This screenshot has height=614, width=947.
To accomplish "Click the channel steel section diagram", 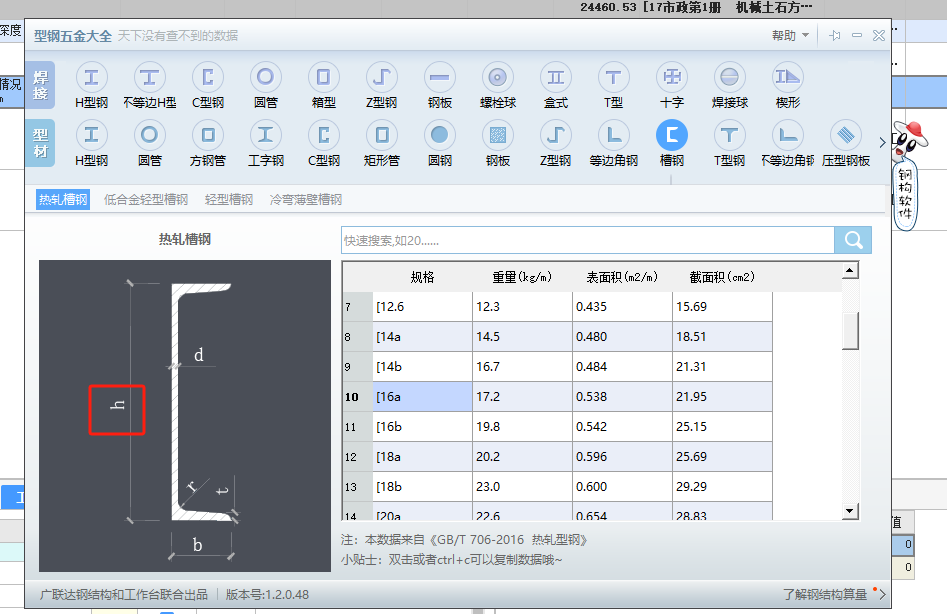I will click(185, 415).
